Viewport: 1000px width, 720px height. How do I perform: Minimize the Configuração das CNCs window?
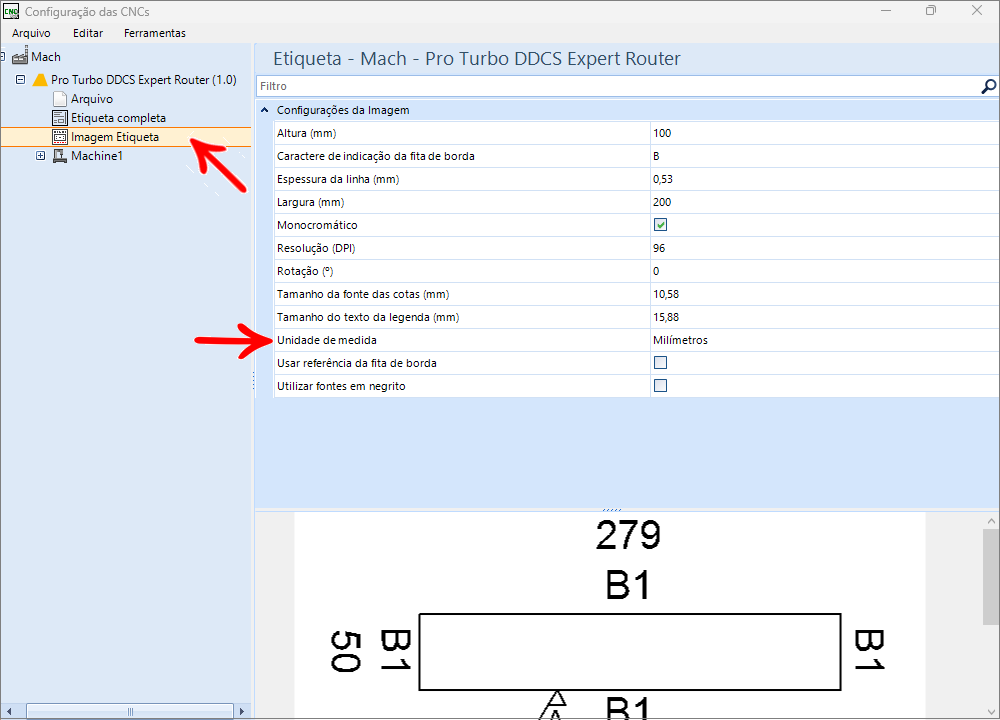pos(885,11)
